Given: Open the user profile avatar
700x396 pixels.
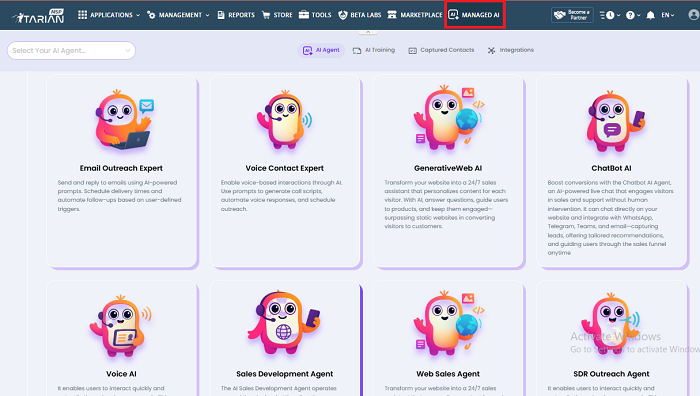Looking at the screenshot, I should click(694, 15).
